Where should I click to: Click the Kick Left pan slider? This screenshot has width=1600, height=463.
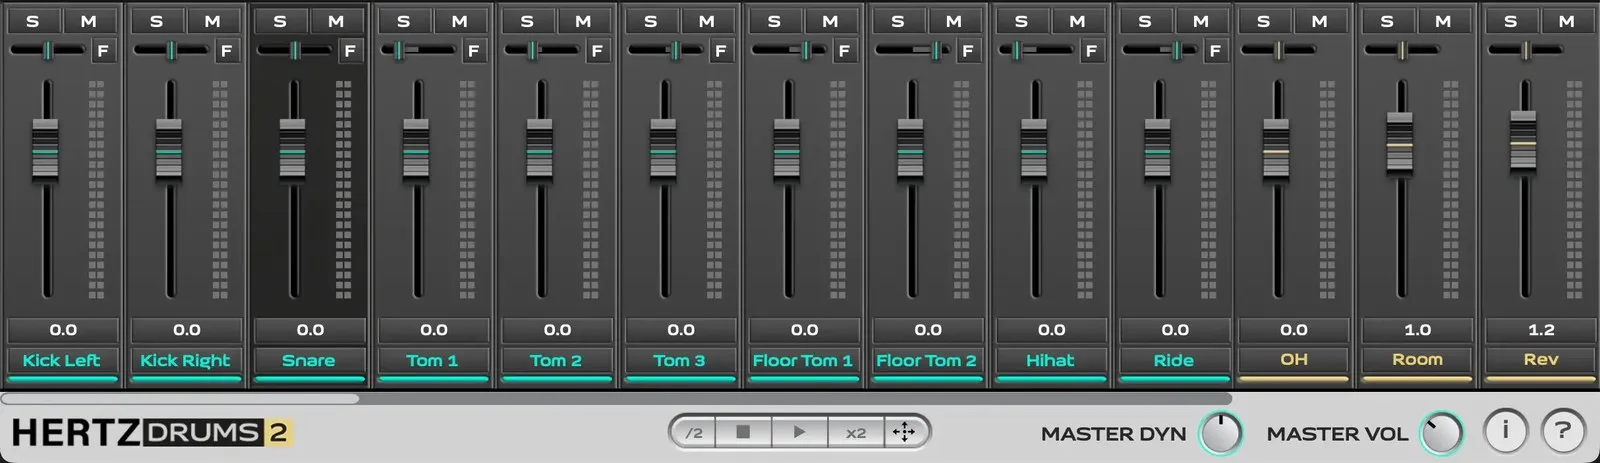48,50
